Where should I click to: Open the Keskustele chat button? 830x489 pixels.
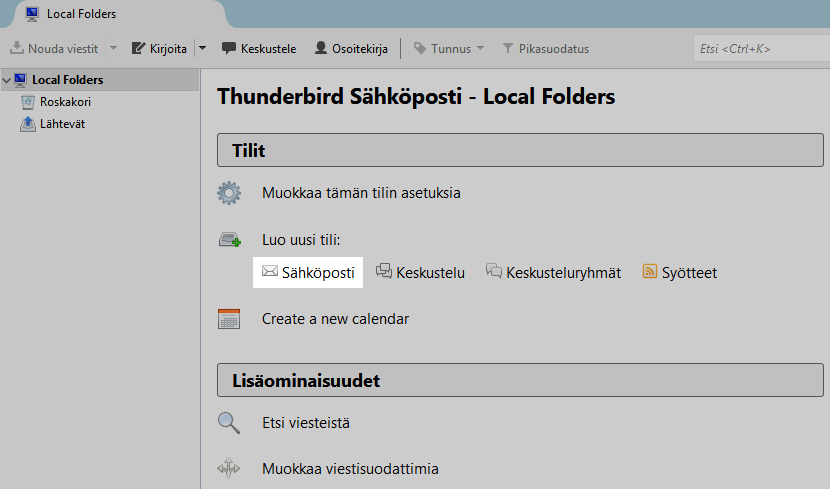tap(259, 48)
